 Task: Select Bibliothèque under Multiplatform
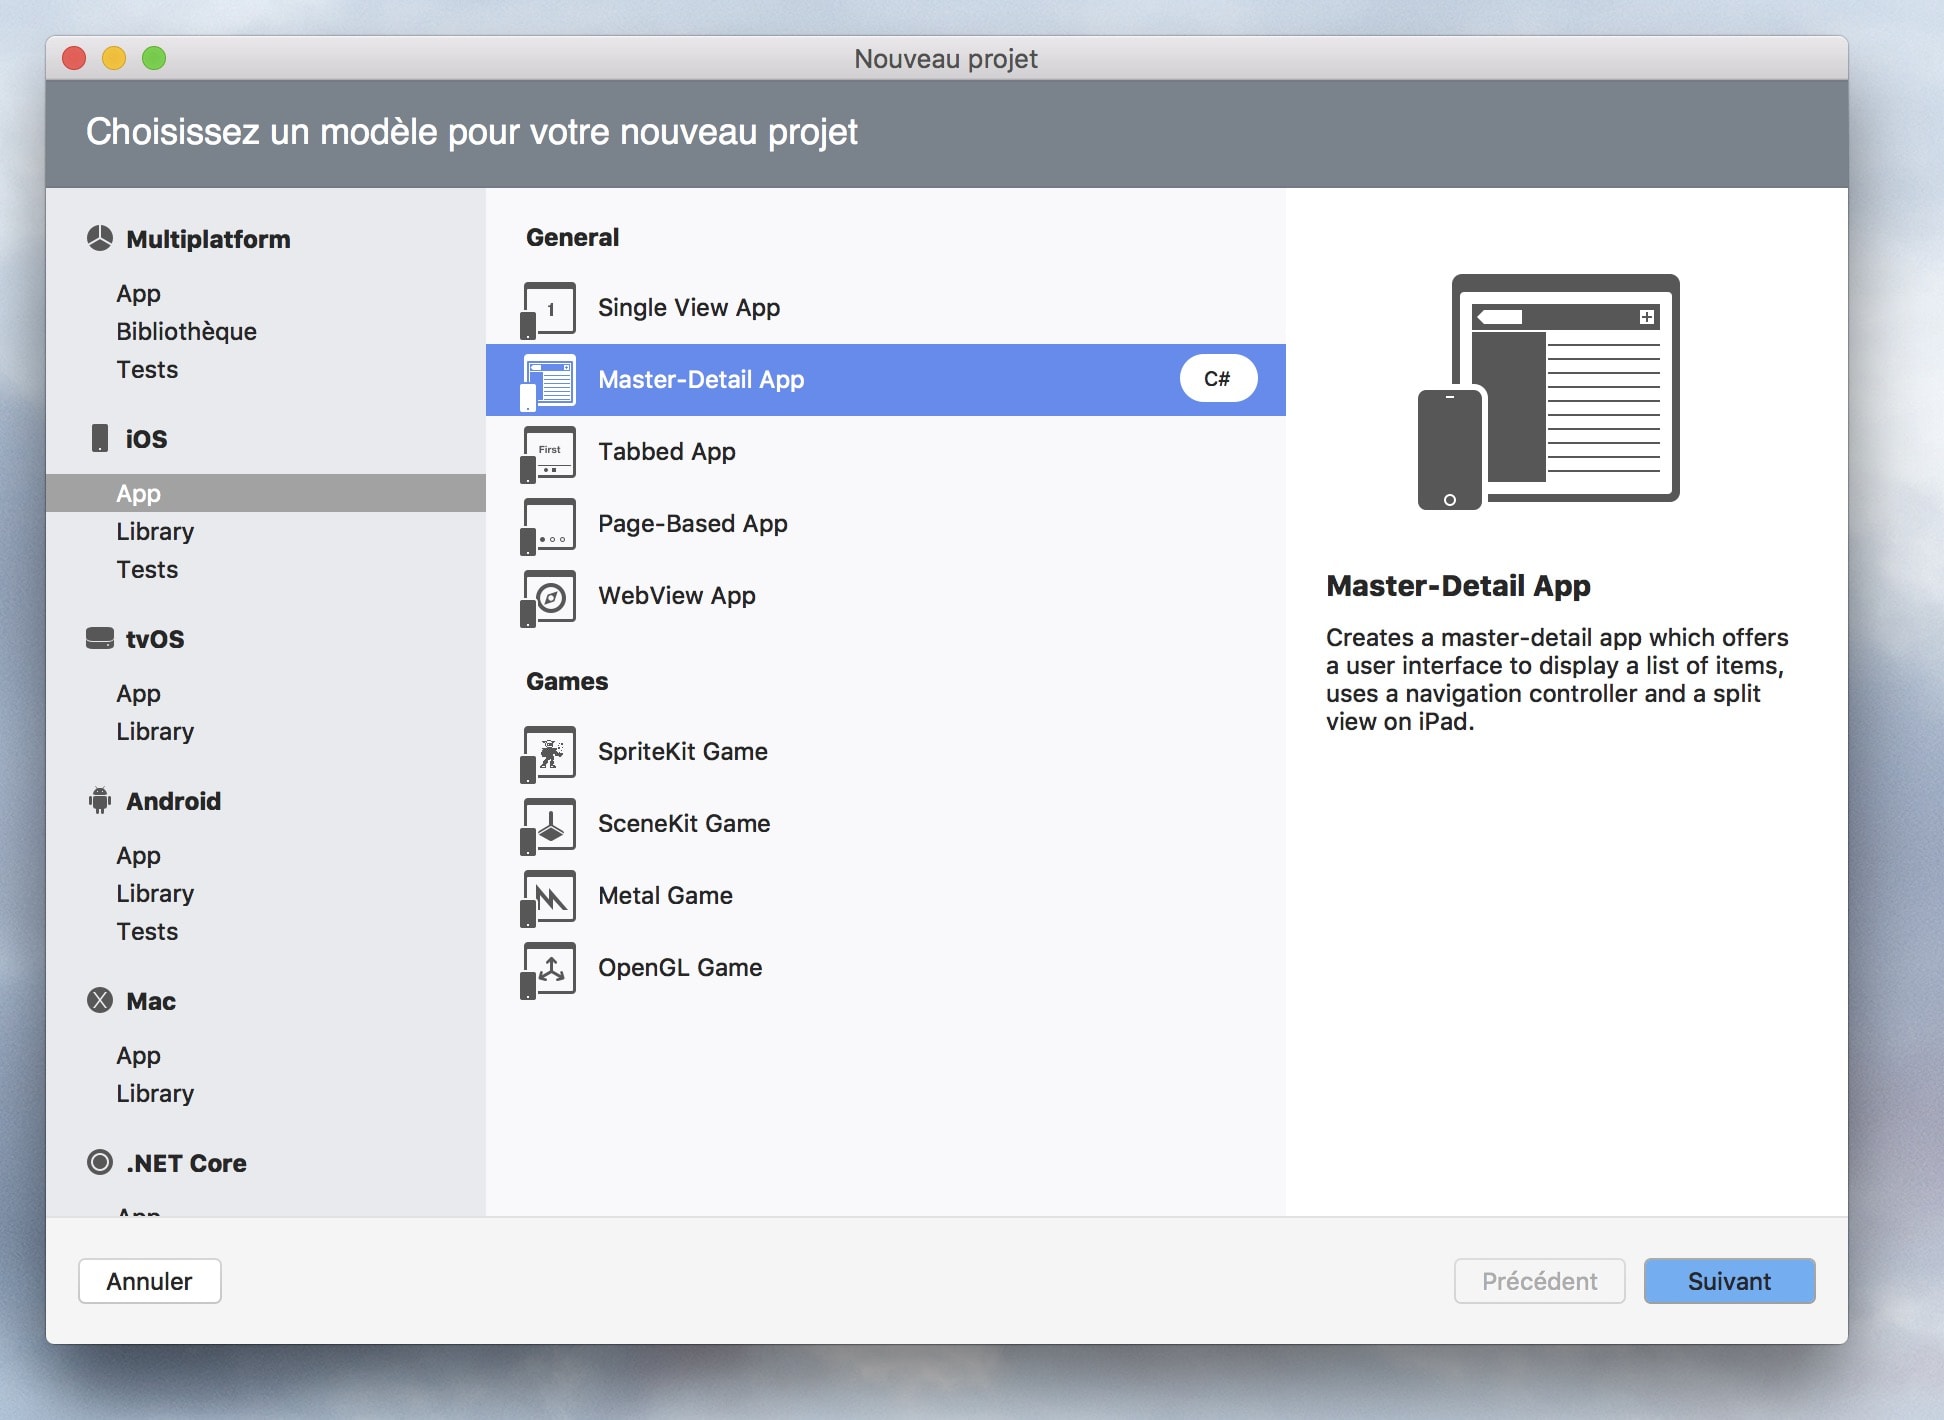pos(186,331)
